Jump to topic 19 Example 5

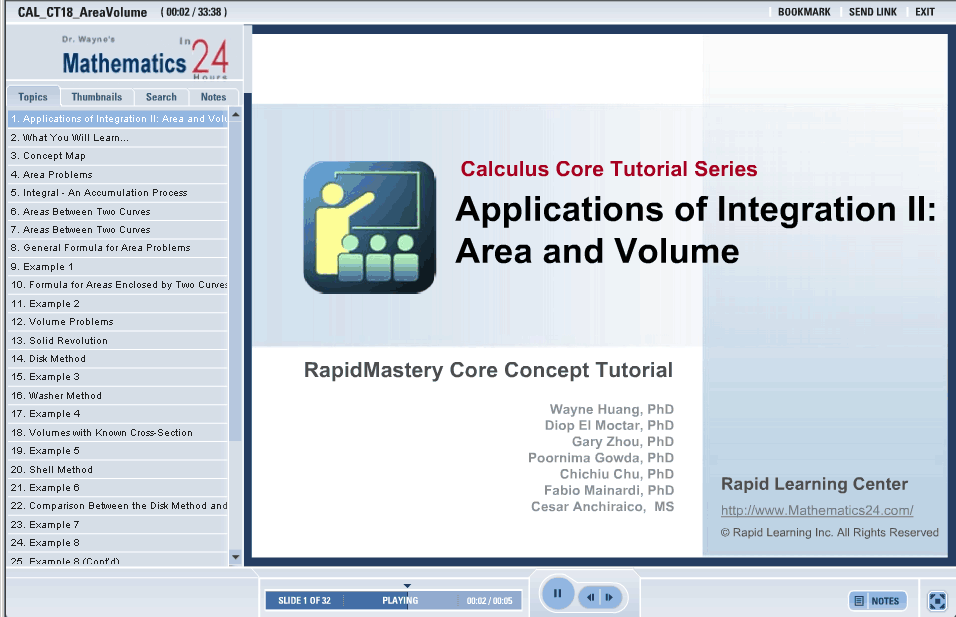(x=118, y=451)
